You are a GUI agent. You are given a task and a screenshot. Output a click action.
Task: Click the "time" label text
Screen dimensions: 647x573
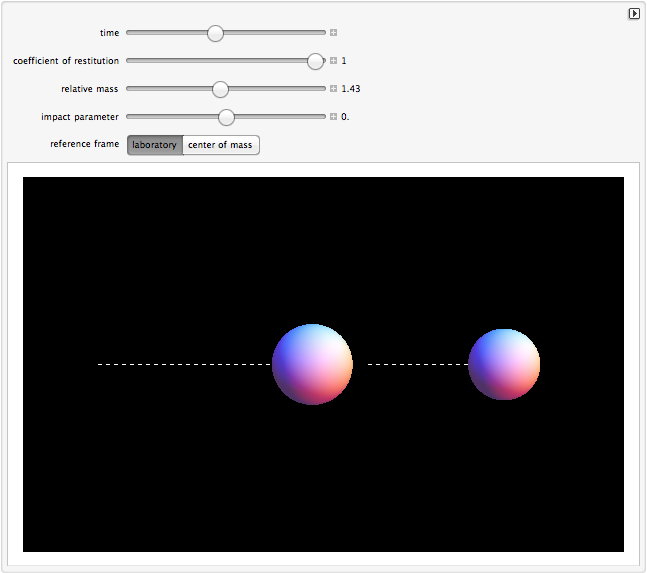pyautogui.click(x=109, y=33)
